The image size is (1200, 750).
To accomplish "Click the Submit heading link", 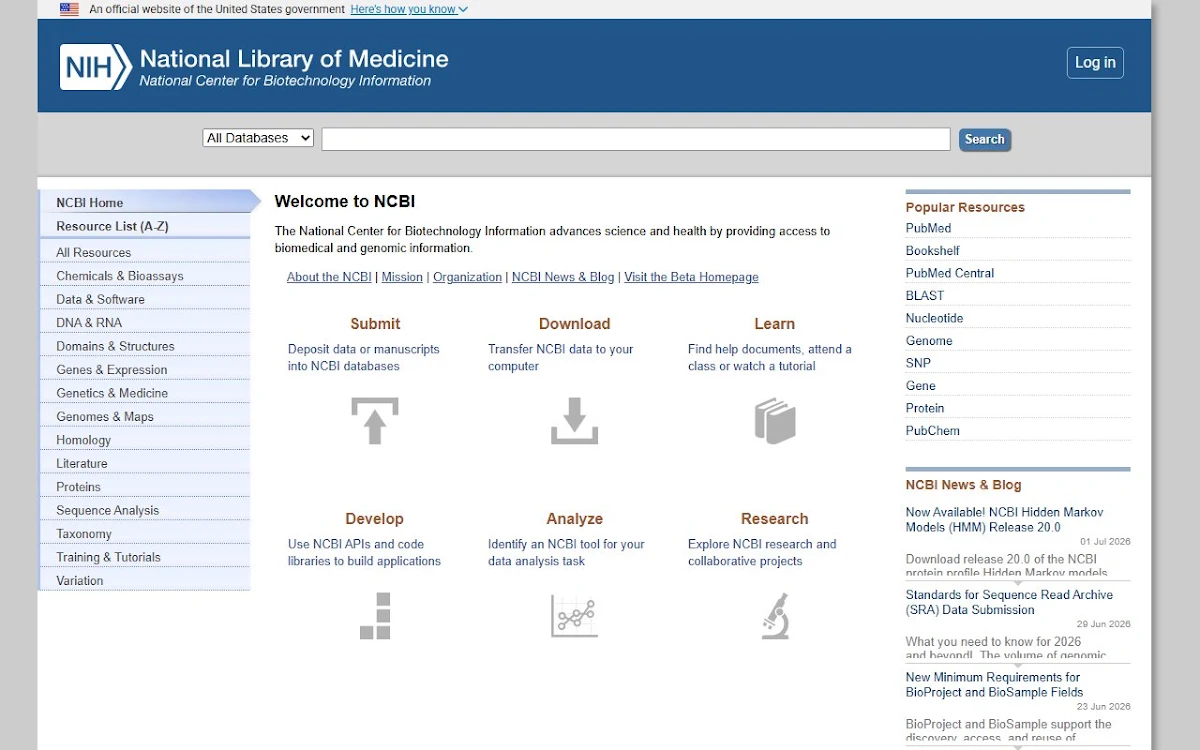I will pos(375,324).
